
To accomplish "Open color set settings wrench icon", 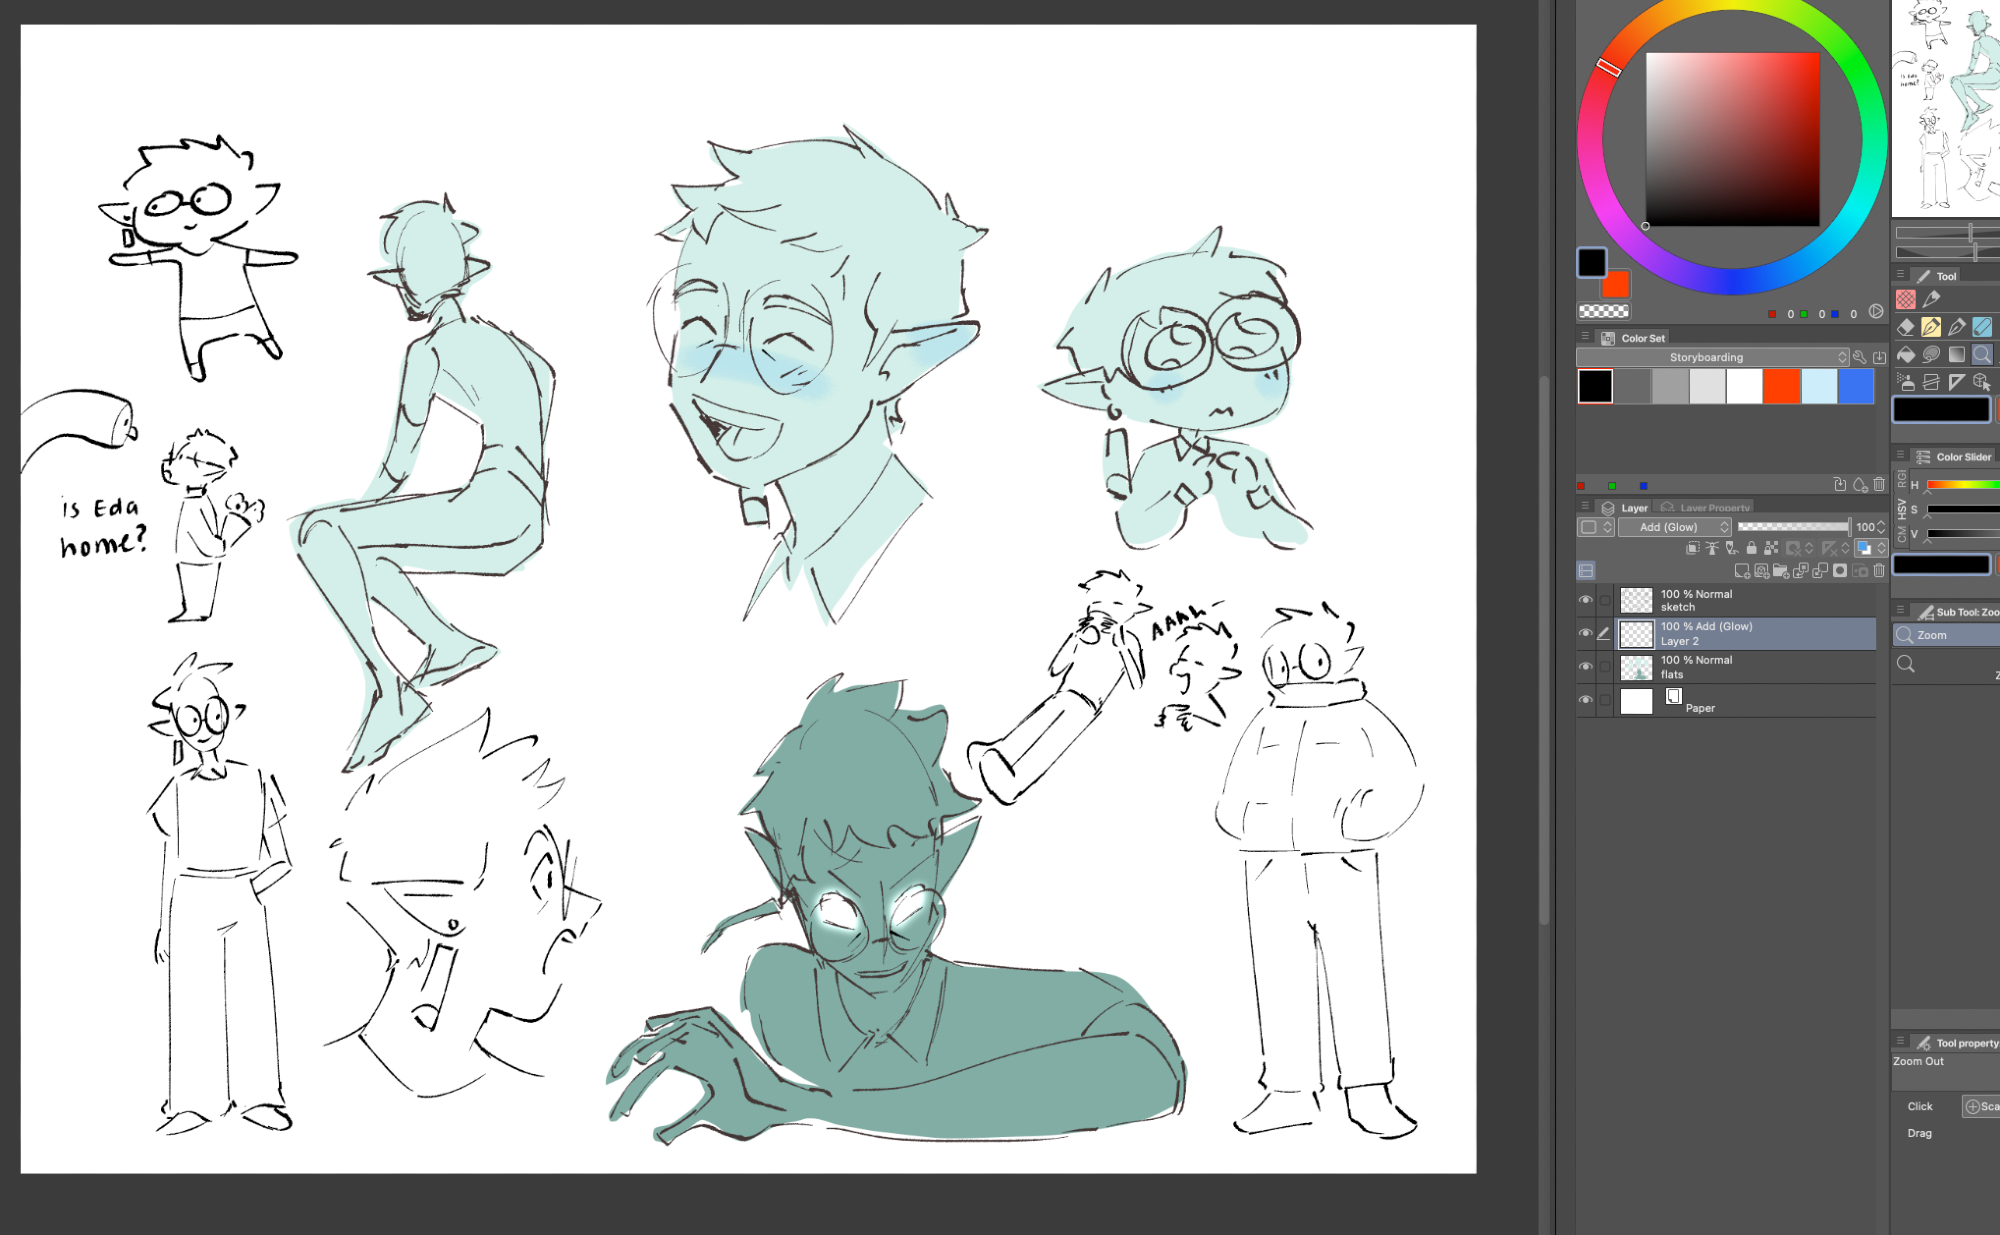I will click(x=1859, y=357).
